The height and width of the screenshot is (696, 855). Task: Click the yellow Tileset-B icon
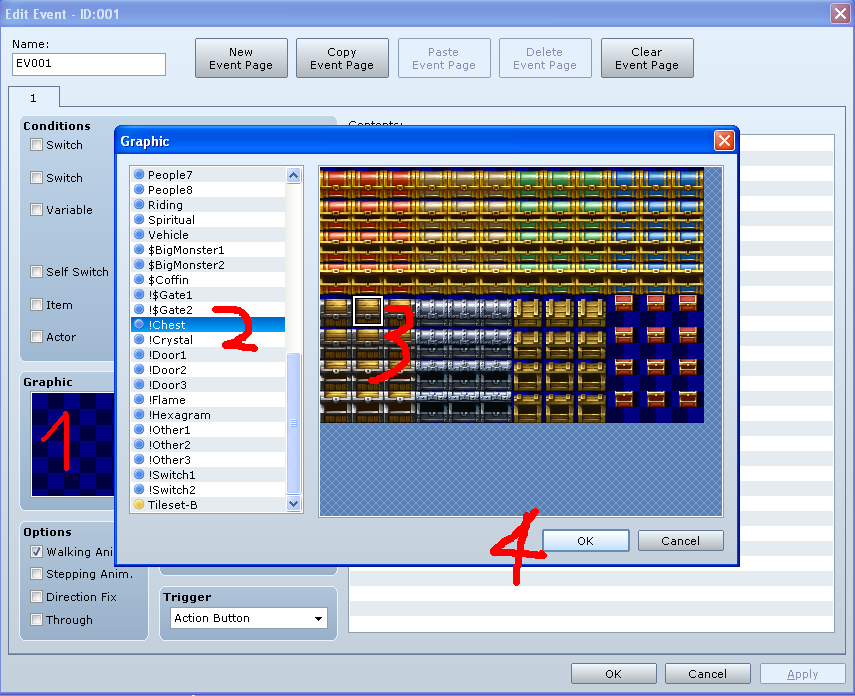point(139,505)
